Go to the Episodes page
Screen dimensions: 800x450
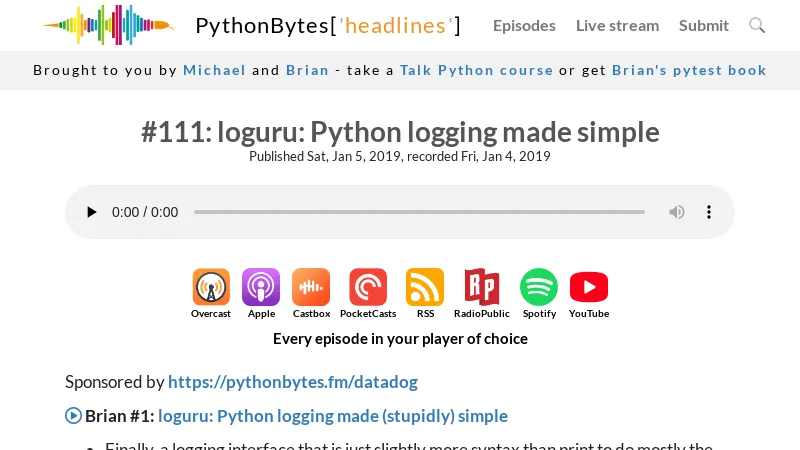524,25
